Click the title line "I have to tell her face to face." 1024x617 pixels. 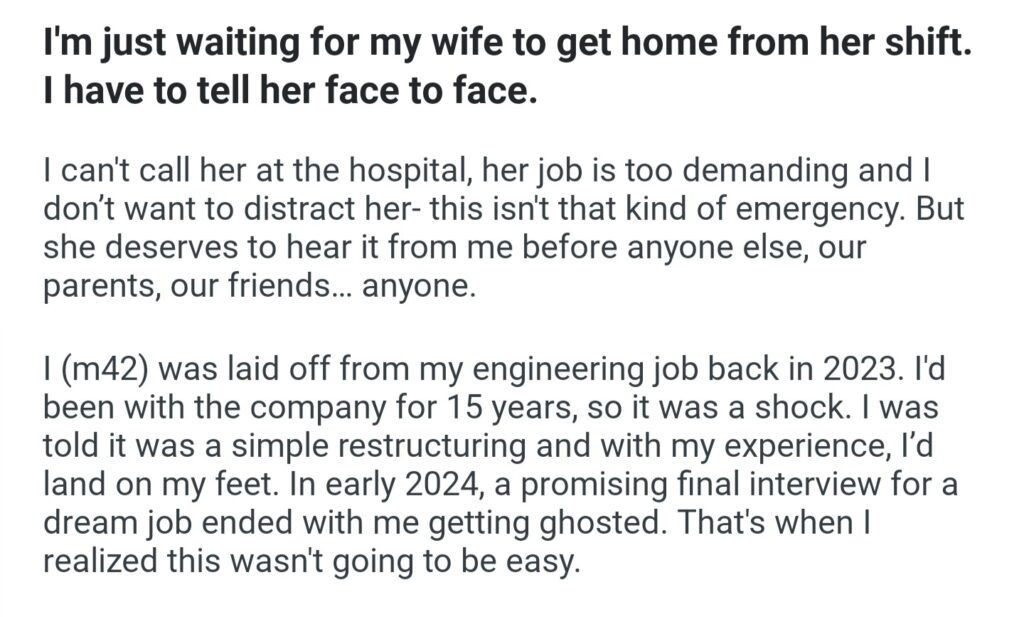290,94
